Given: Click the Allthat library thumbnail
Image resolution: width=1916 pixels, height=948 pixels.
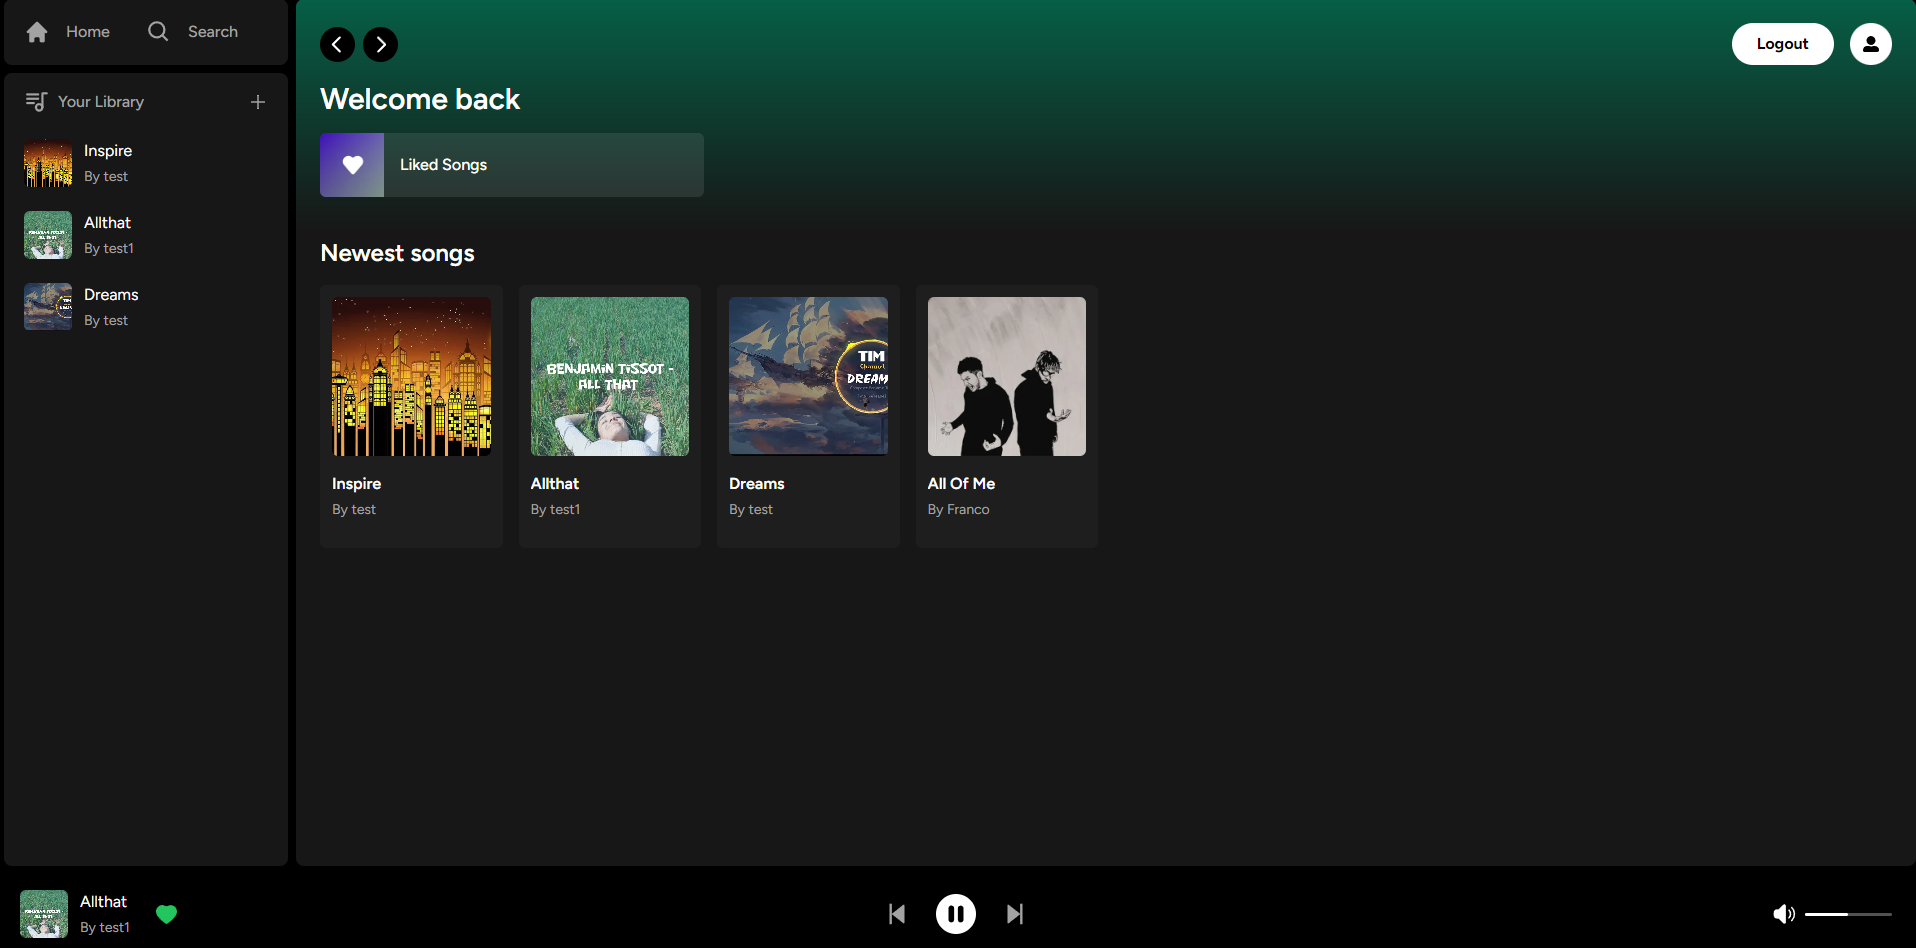Looking at the screenshot, I should pos(48,235).
